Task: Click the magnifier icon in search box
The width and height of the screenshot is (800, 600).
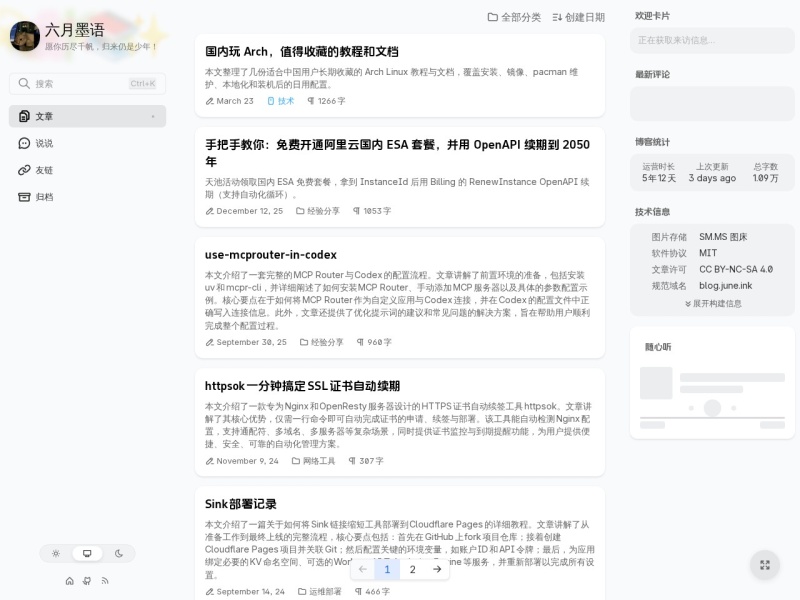Action: [x=24, y=84]
